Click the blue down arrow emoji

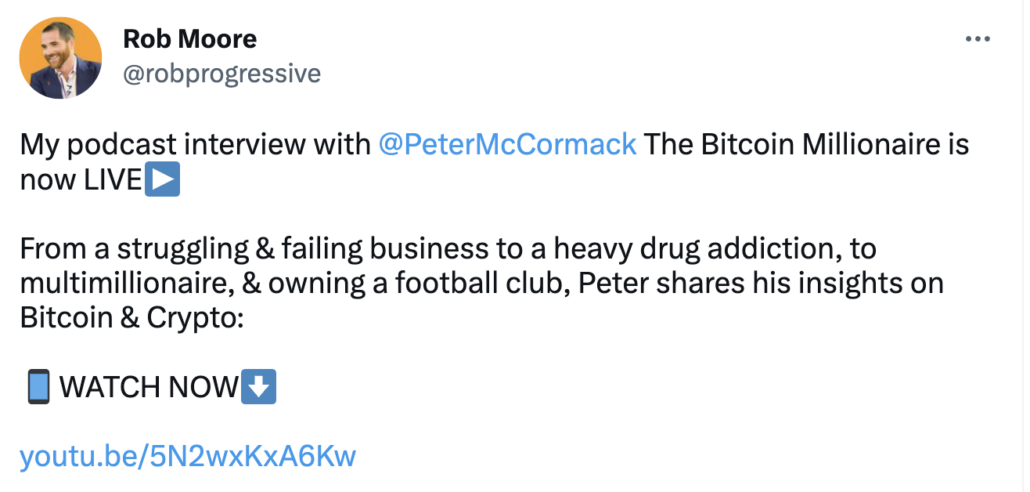pyautogui.click(x=259, y=386)
